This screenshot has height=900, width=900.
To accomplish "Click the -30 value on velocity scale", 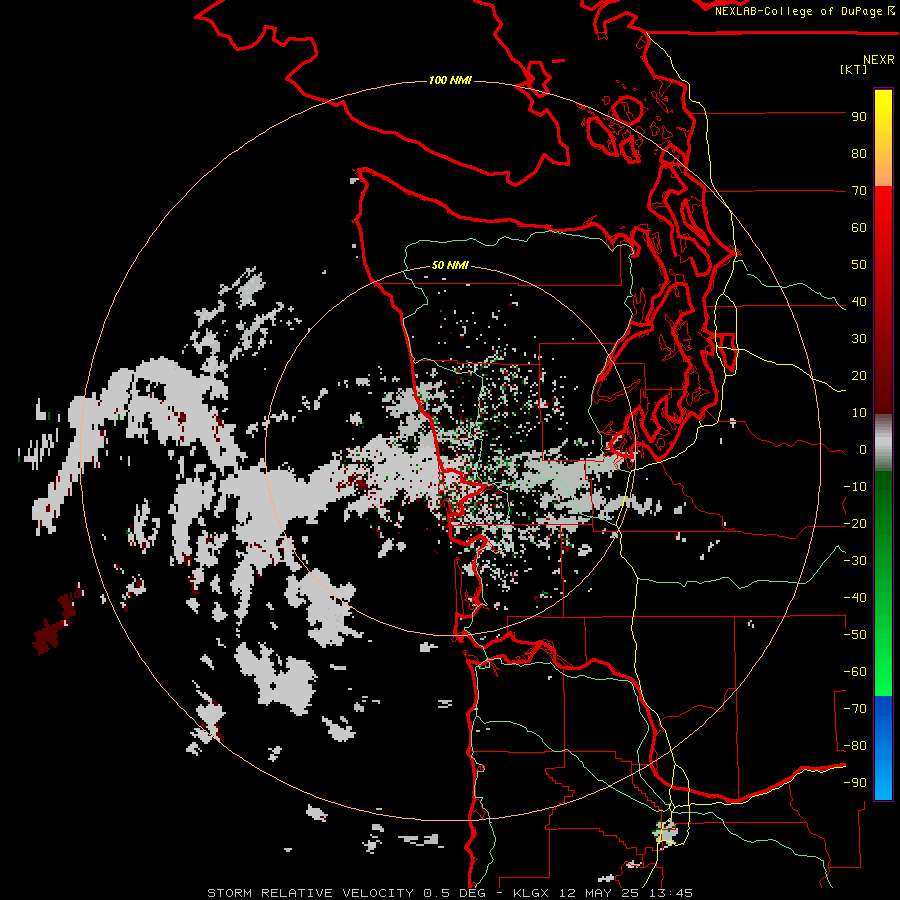I will (855, 561).
